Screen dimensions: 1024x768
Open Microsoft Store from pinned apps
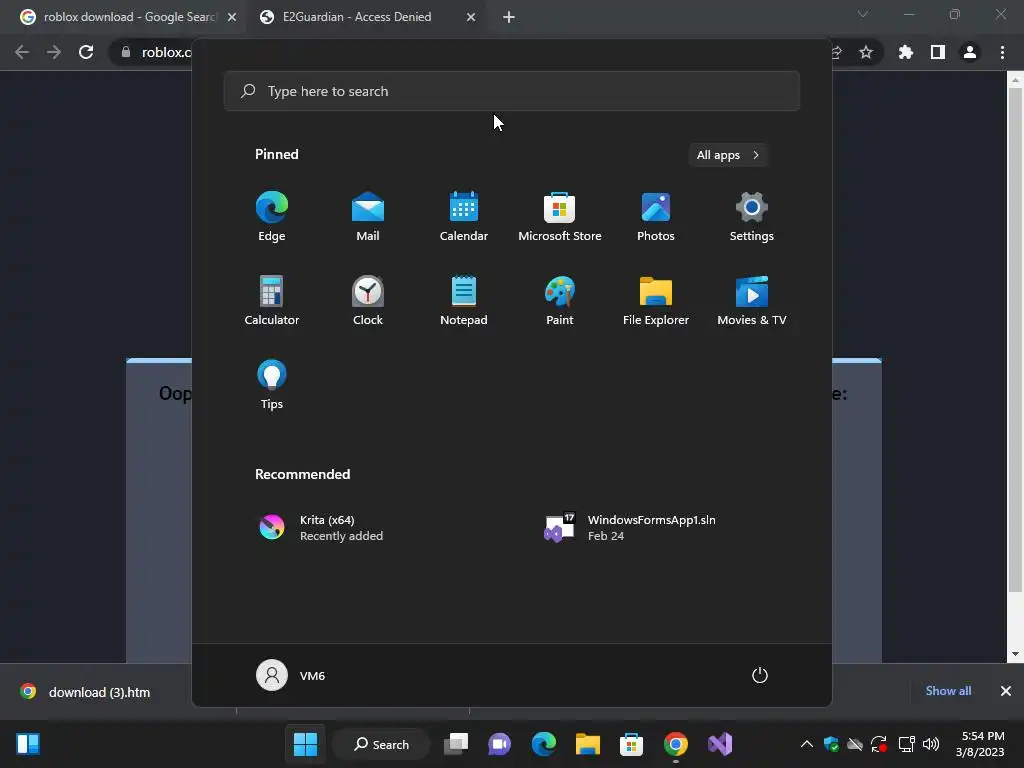coord(560,217)
